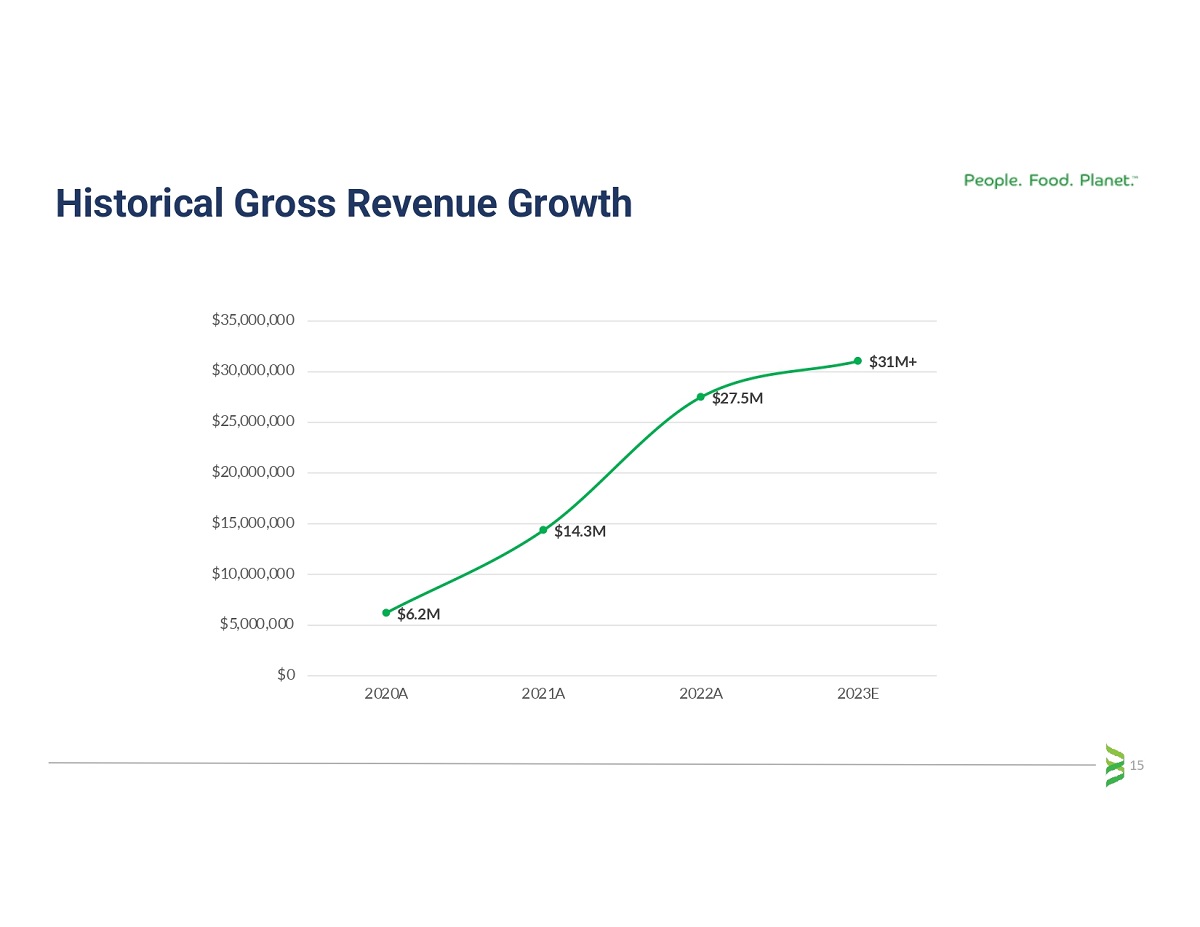Select the '$6.2M' data label

[419, 614]
